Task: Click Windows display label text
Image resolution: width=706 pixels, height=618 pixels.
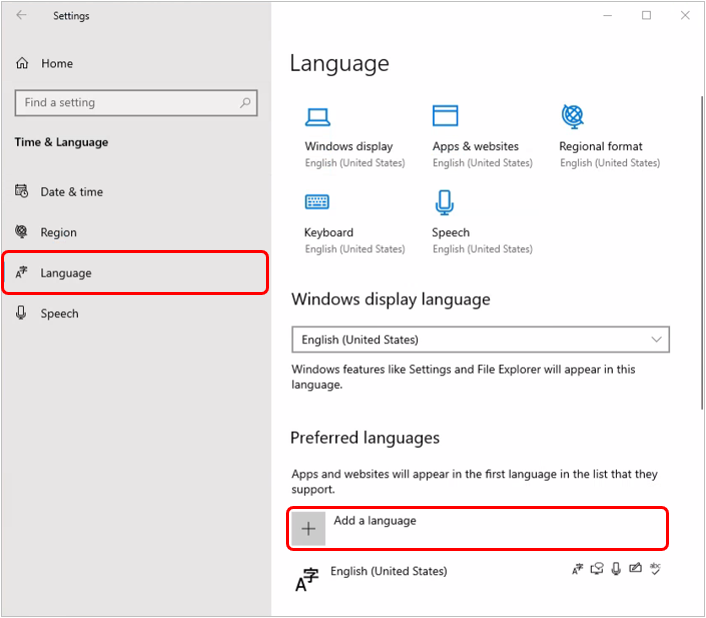Action: [x=348, y=146]
